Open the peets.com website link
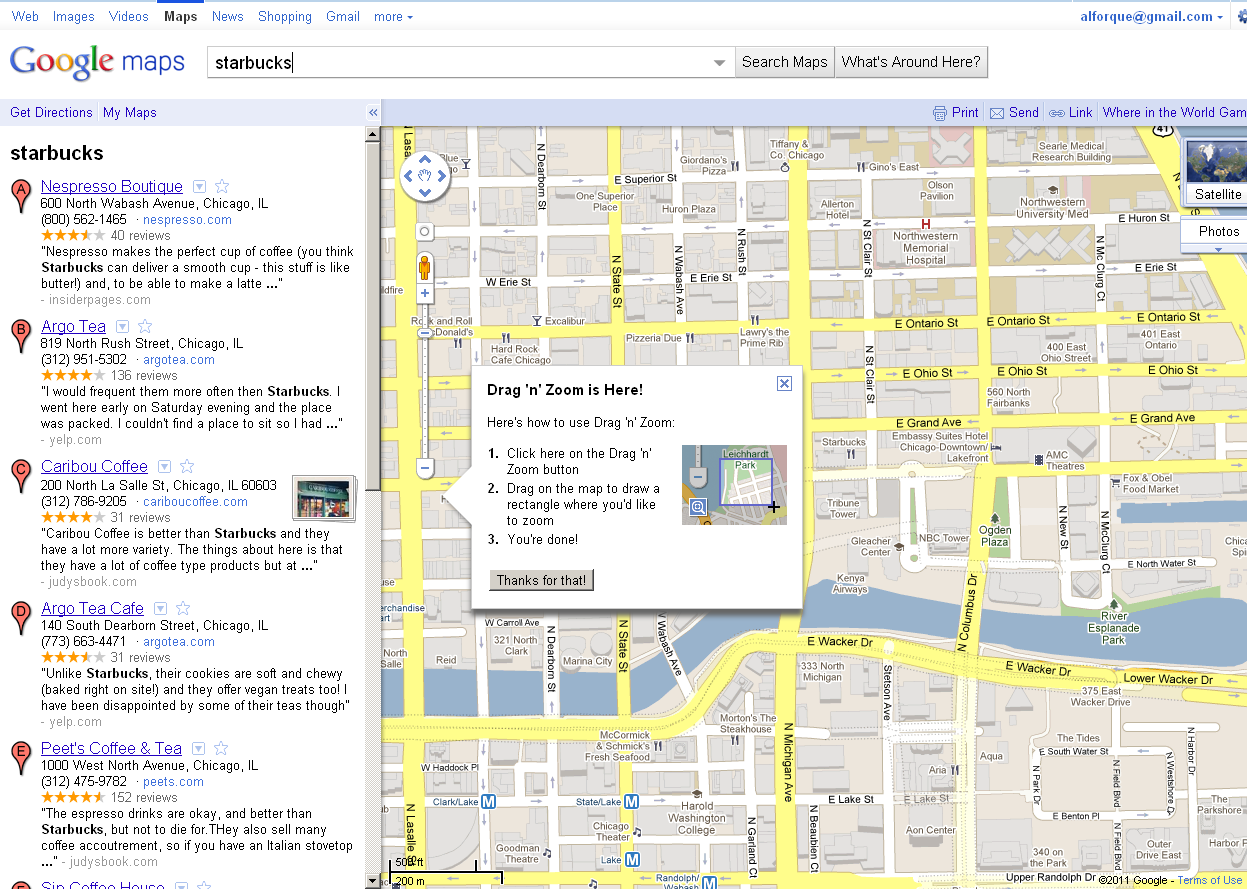 (173, 782)
